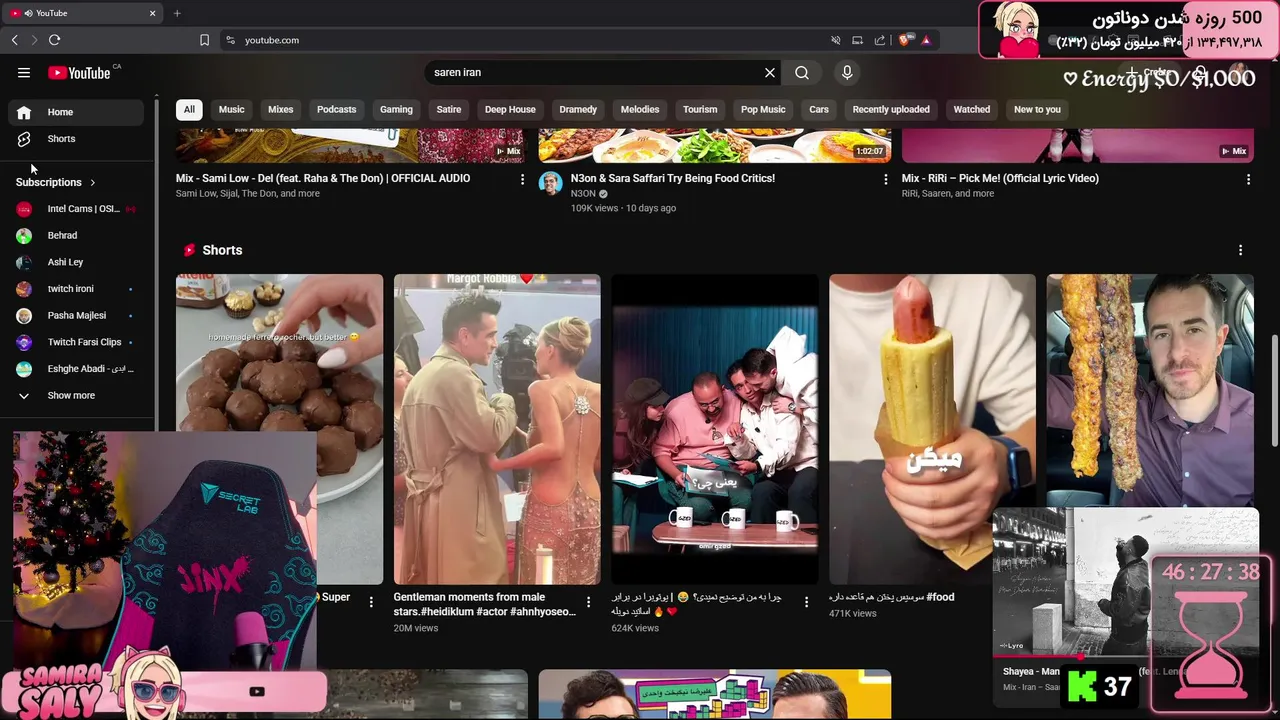Select the New to you filter chip
The width and height of the screenshot is (1280, 720).
(x=1037, y=110)
